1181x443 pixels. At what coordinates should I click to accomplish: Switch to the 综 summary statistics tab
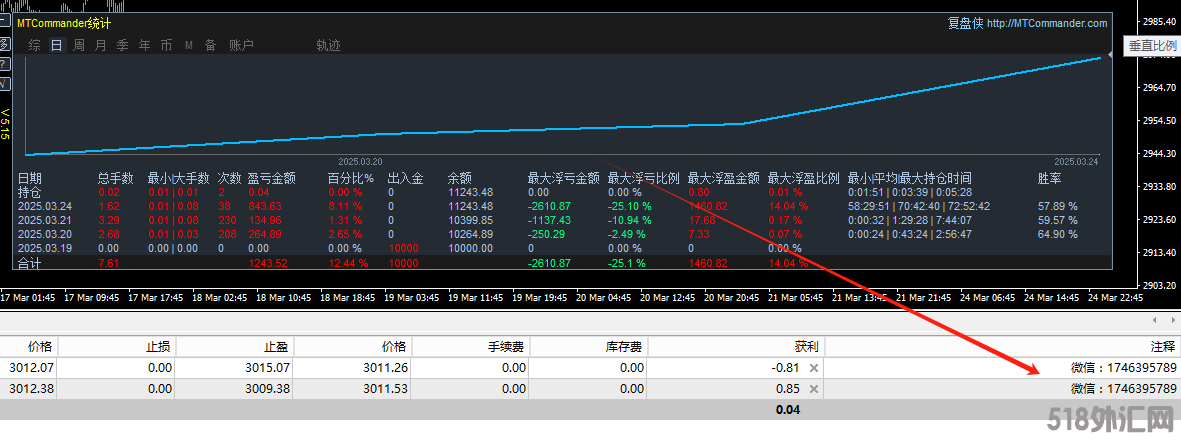(35, 45)
